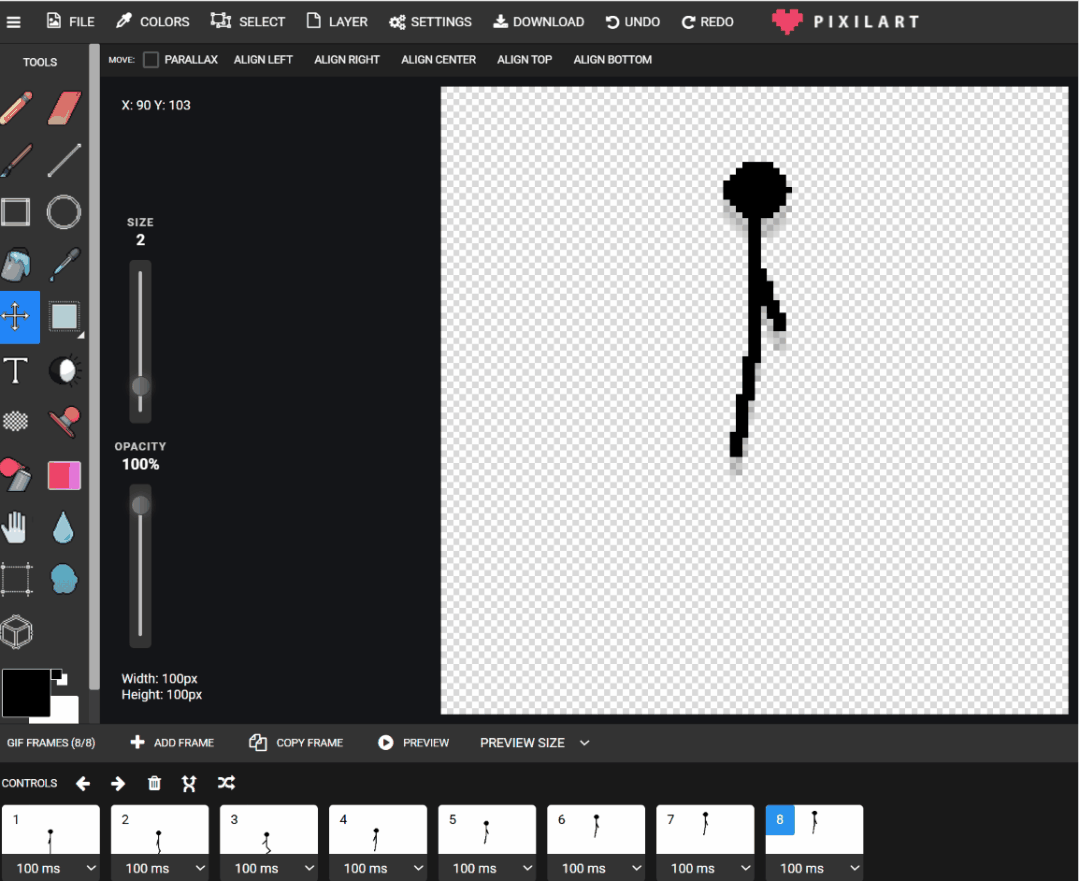
Task: Select the Text tool
Action: coord(16,370)
